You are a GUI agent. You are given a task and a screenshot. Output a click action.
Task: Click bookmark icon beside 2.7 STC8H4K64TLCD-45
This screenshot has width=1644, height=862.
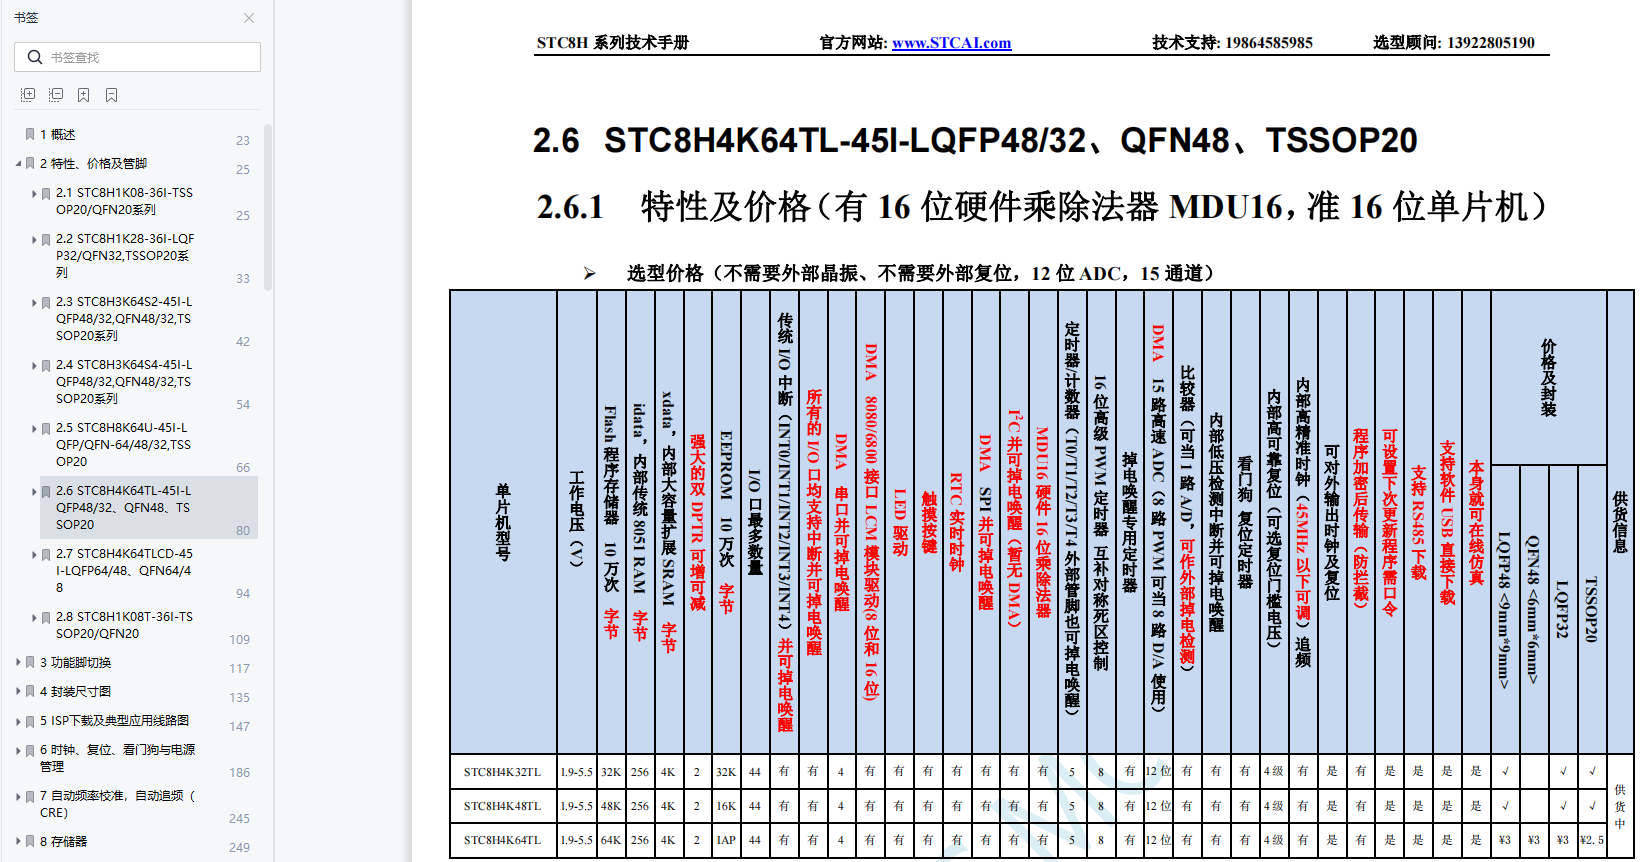(46, 554)
